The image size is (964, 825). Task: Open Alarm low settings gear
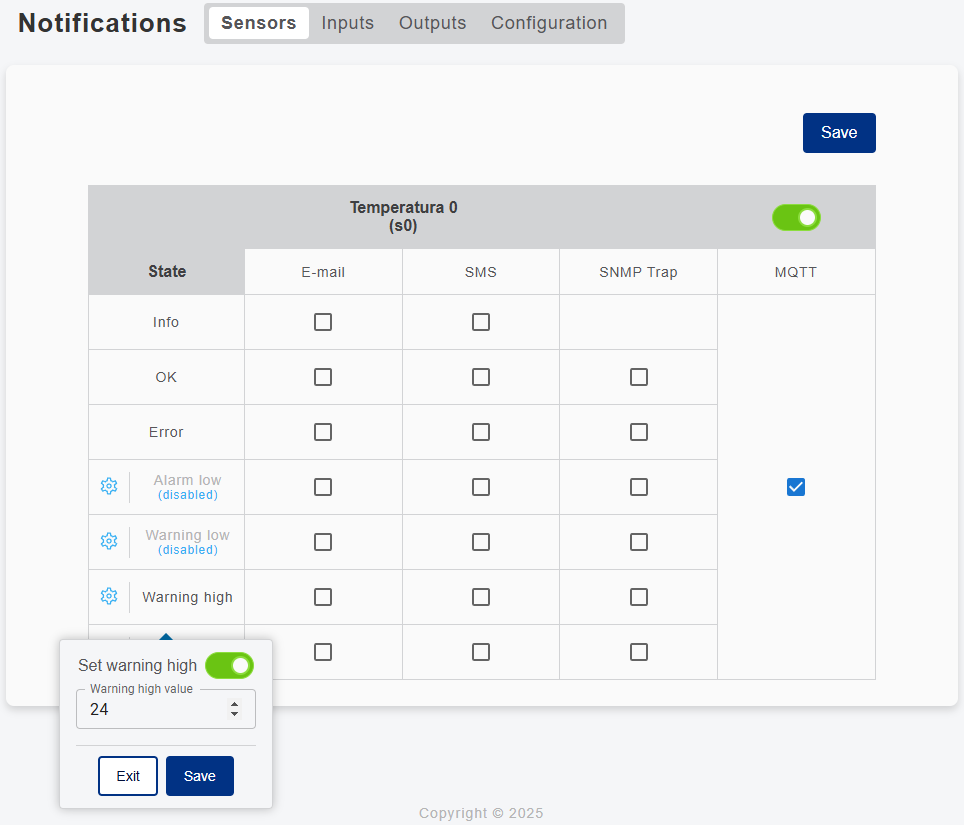(109, 486)
